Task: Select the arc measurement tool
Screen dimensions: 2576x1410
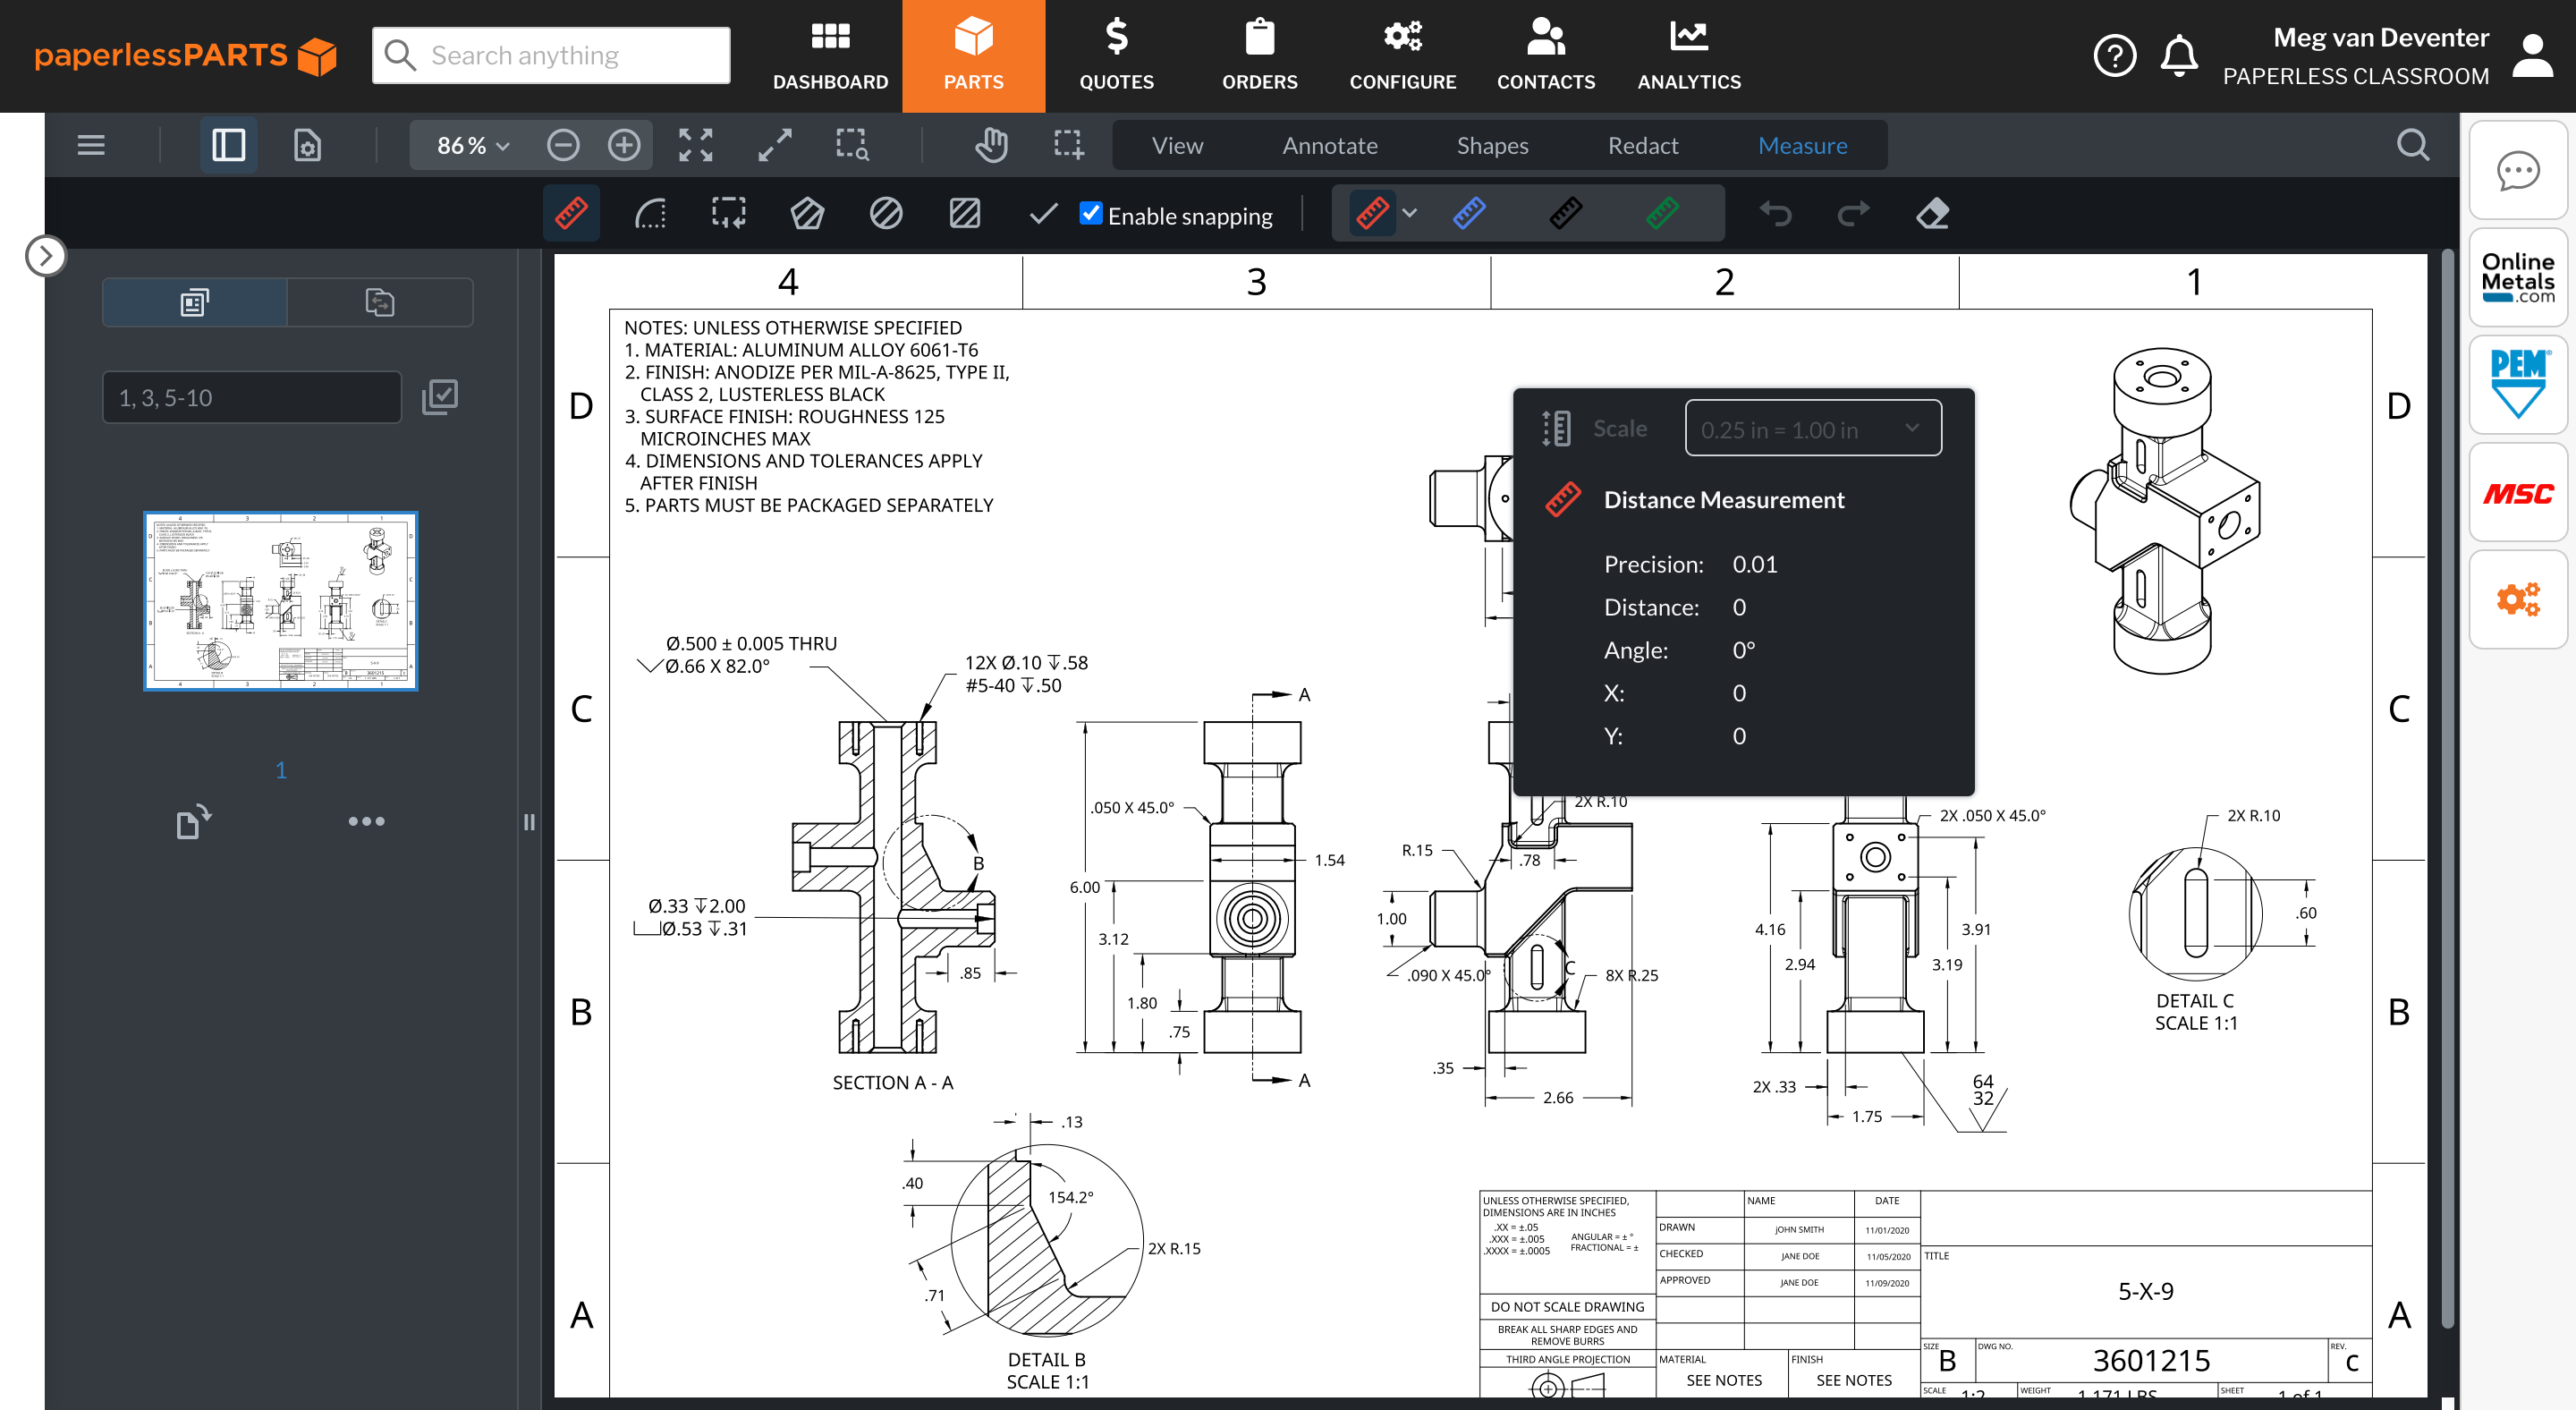Action: (650, 214)
